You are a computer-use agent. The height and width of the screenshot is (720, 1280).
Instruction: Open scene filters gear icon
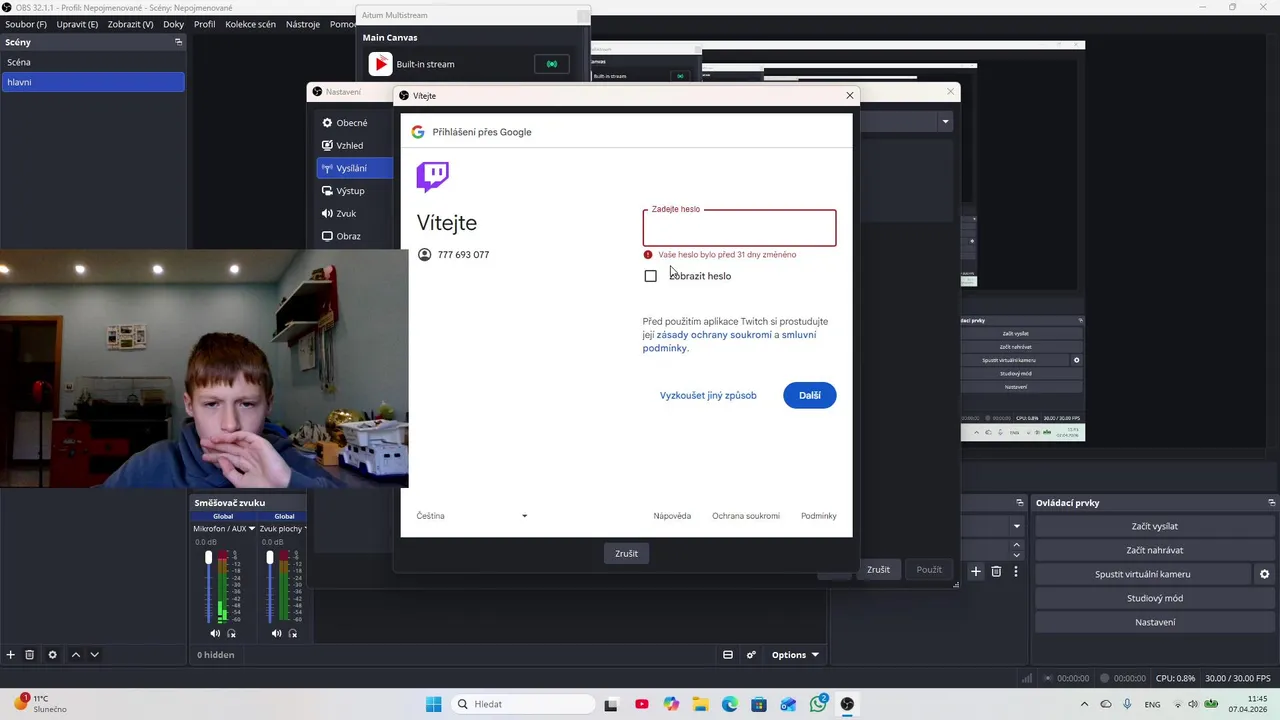[53, 655]
